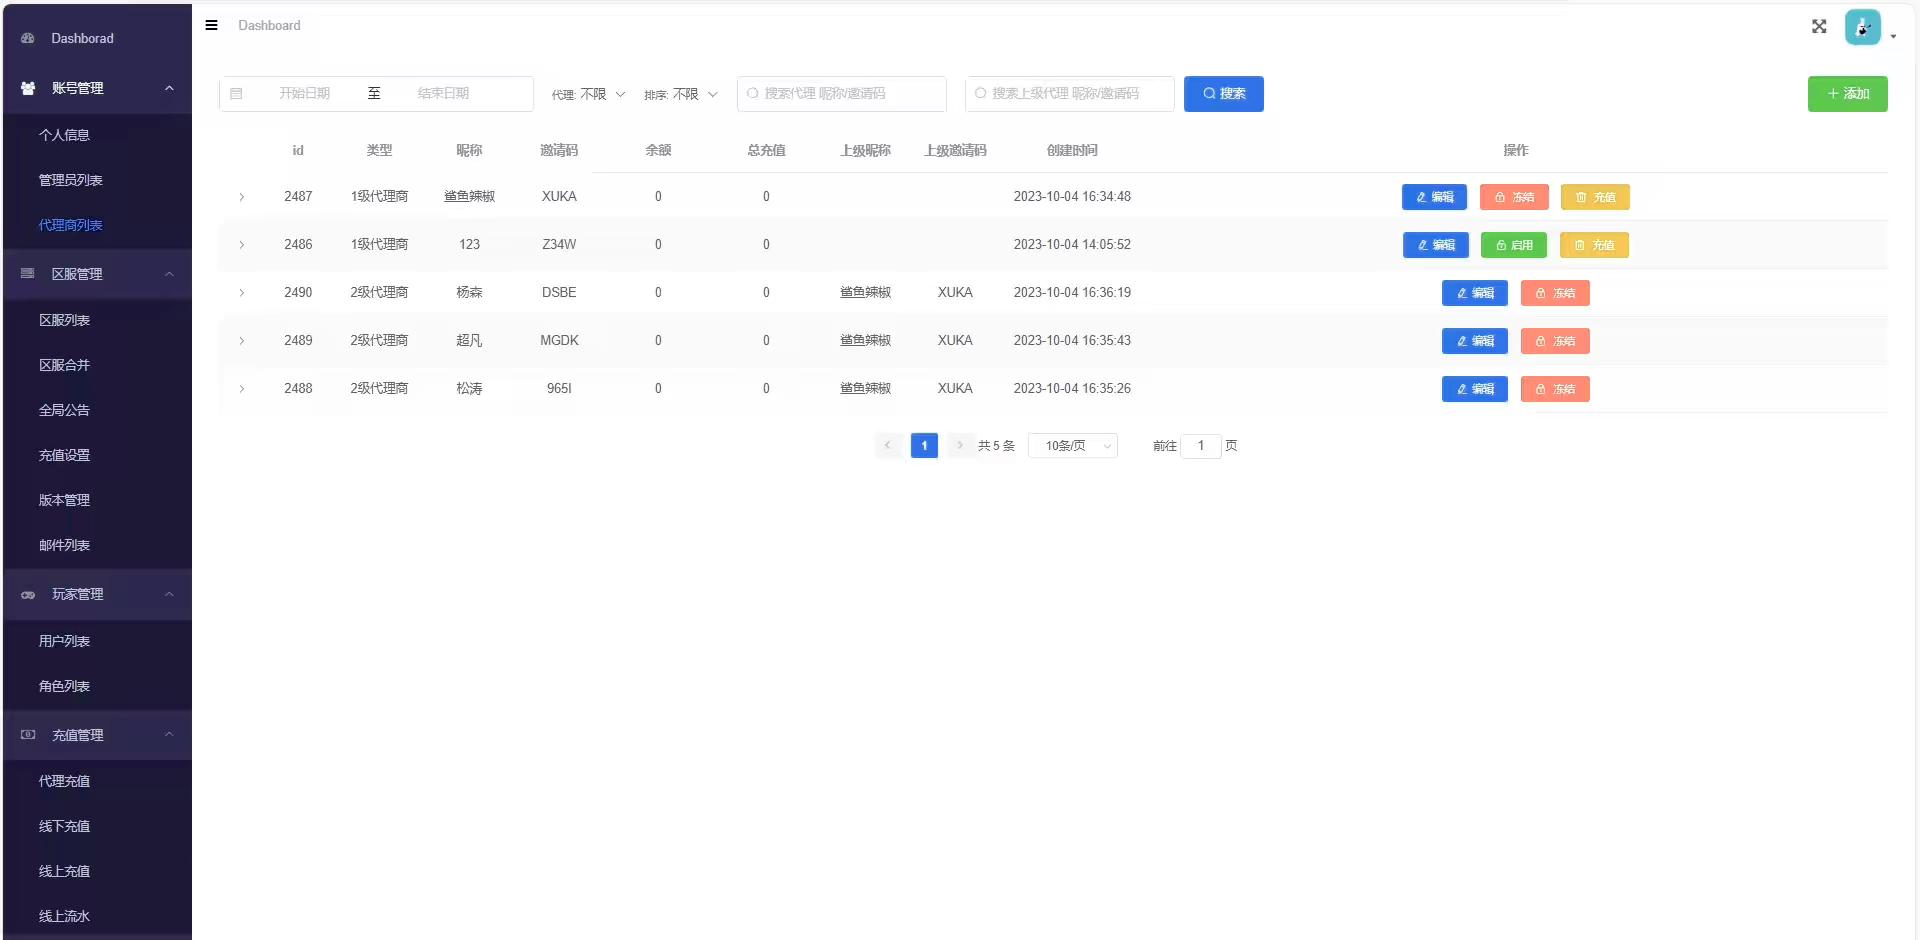Screen dimensions: 1920x940
Task: Click the 区服管理 list icon
Action: [x=28, y=273]
